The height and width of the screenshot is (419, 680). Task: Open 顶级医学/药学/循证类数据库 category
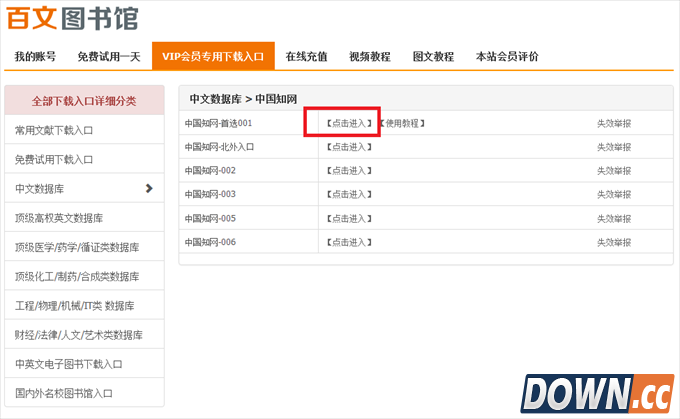point(84,247)
